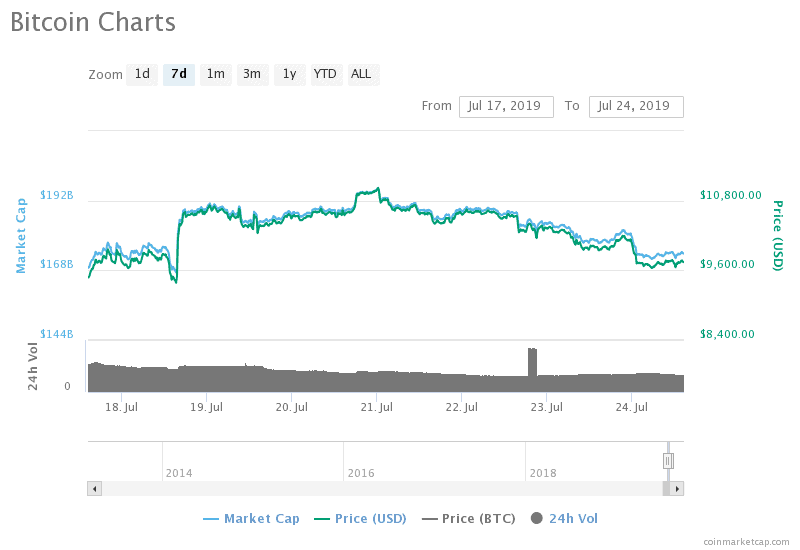The height and width of the screenshot is (550, 800).
Task: Click the 24h Vol axis title
Action: 33,367
